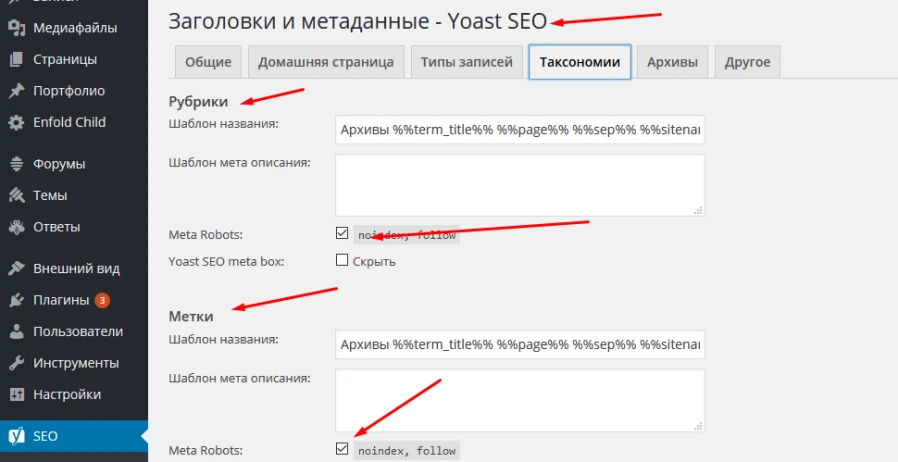This screenshot has height=462, width=898.
Task: Click the resize handle of Метки description textarea
Action: tap(698, 425)
